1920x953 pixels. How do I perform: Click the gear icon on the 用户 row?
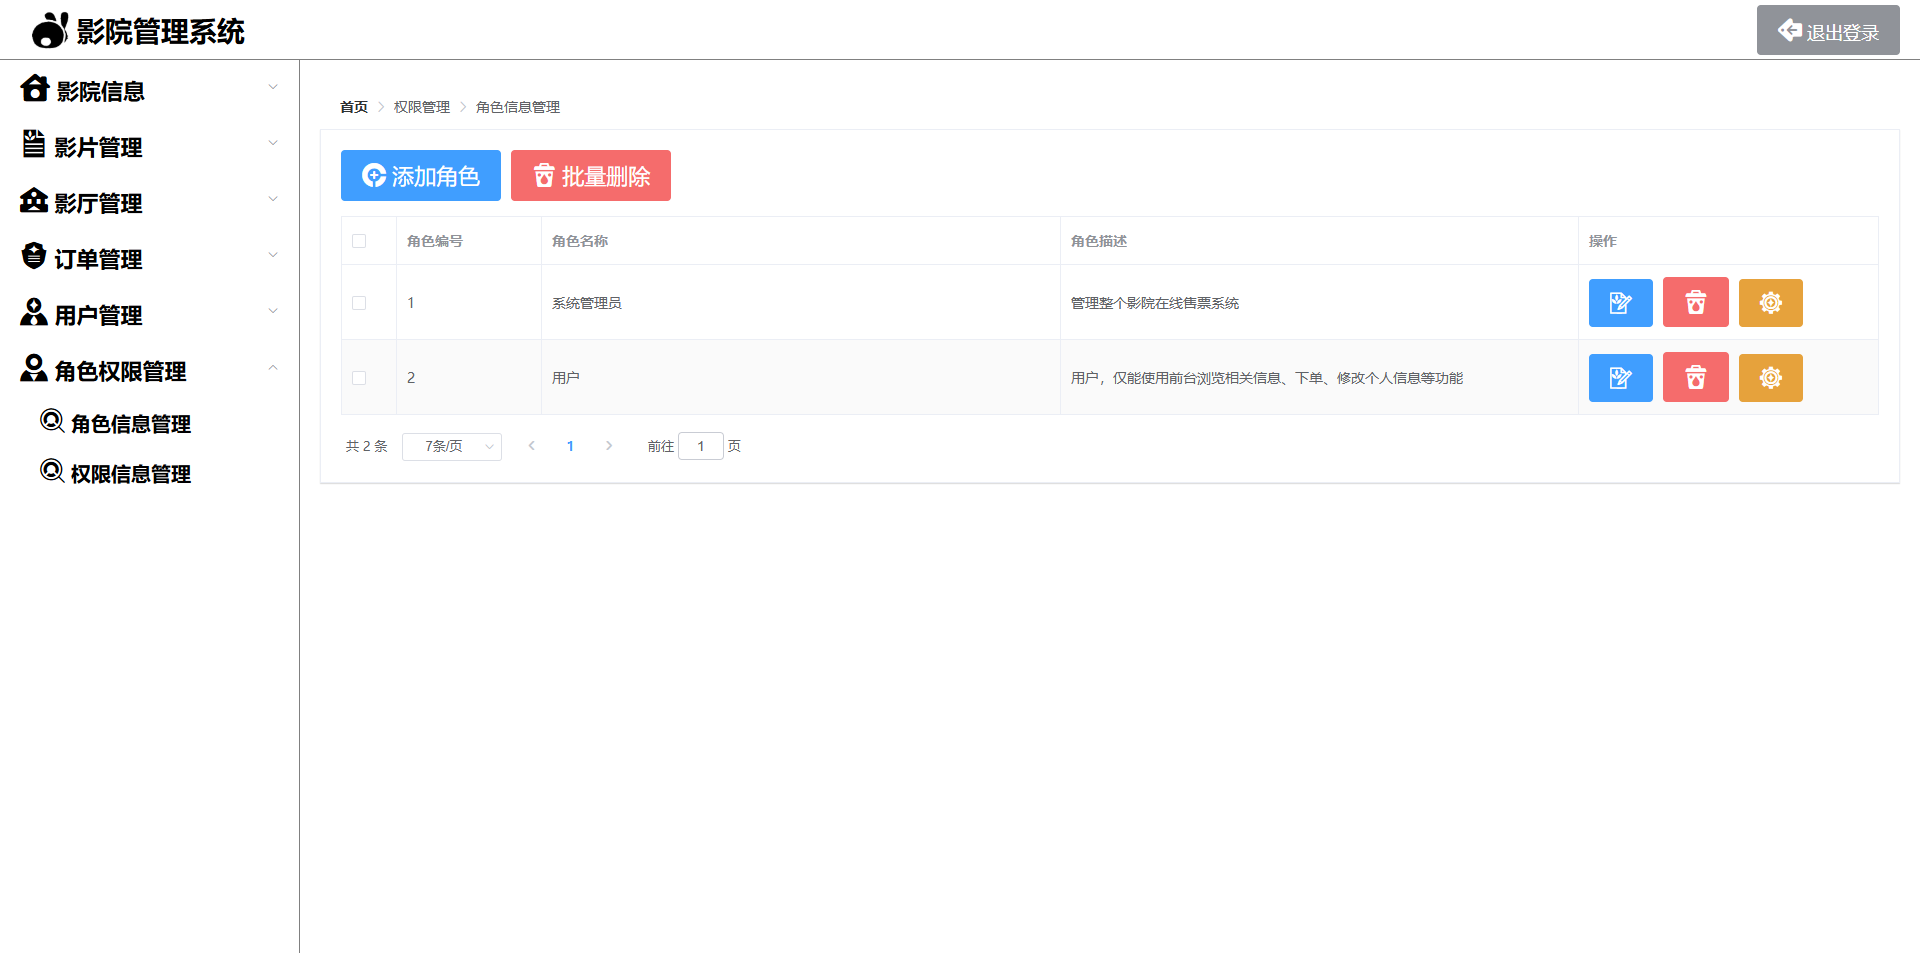[x=1770, y=377]
